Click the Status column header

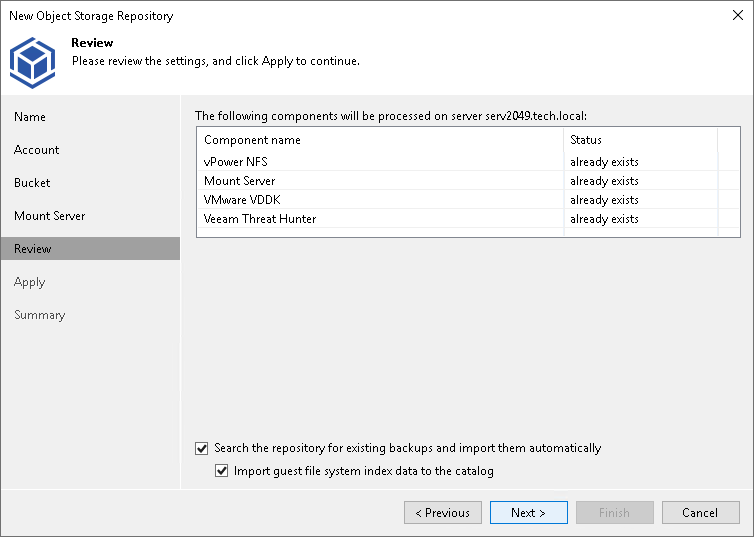641,140
